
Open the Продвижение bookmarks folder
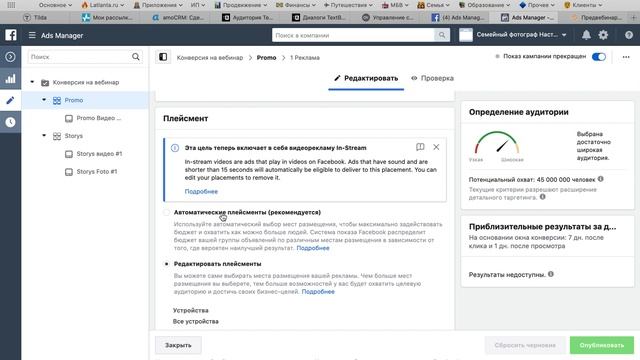tap(241, 5)
